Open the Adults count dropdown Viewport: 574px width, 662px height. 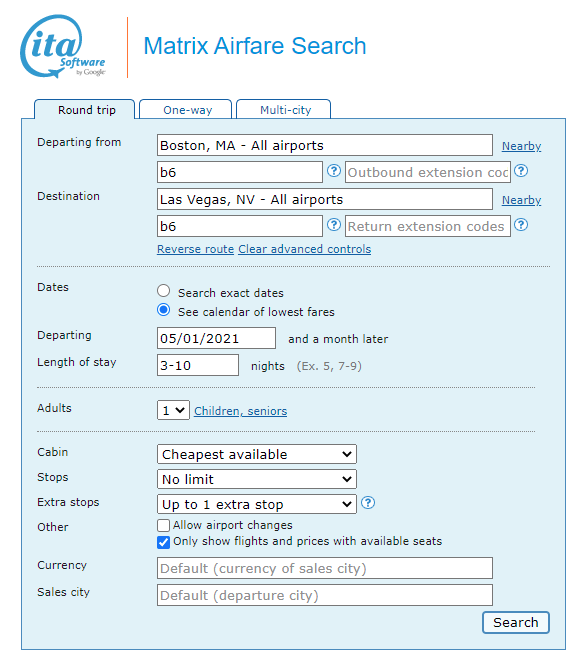[173, 410]
